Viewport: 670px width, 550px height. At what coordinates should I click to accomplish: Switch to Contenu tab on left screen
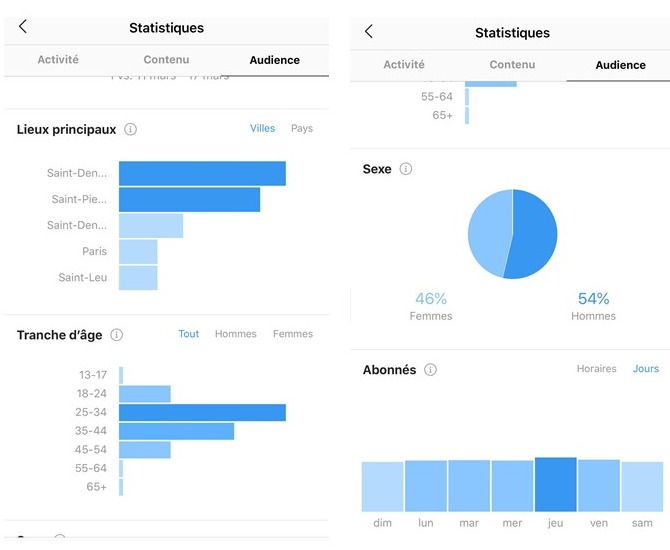(166, 59)
